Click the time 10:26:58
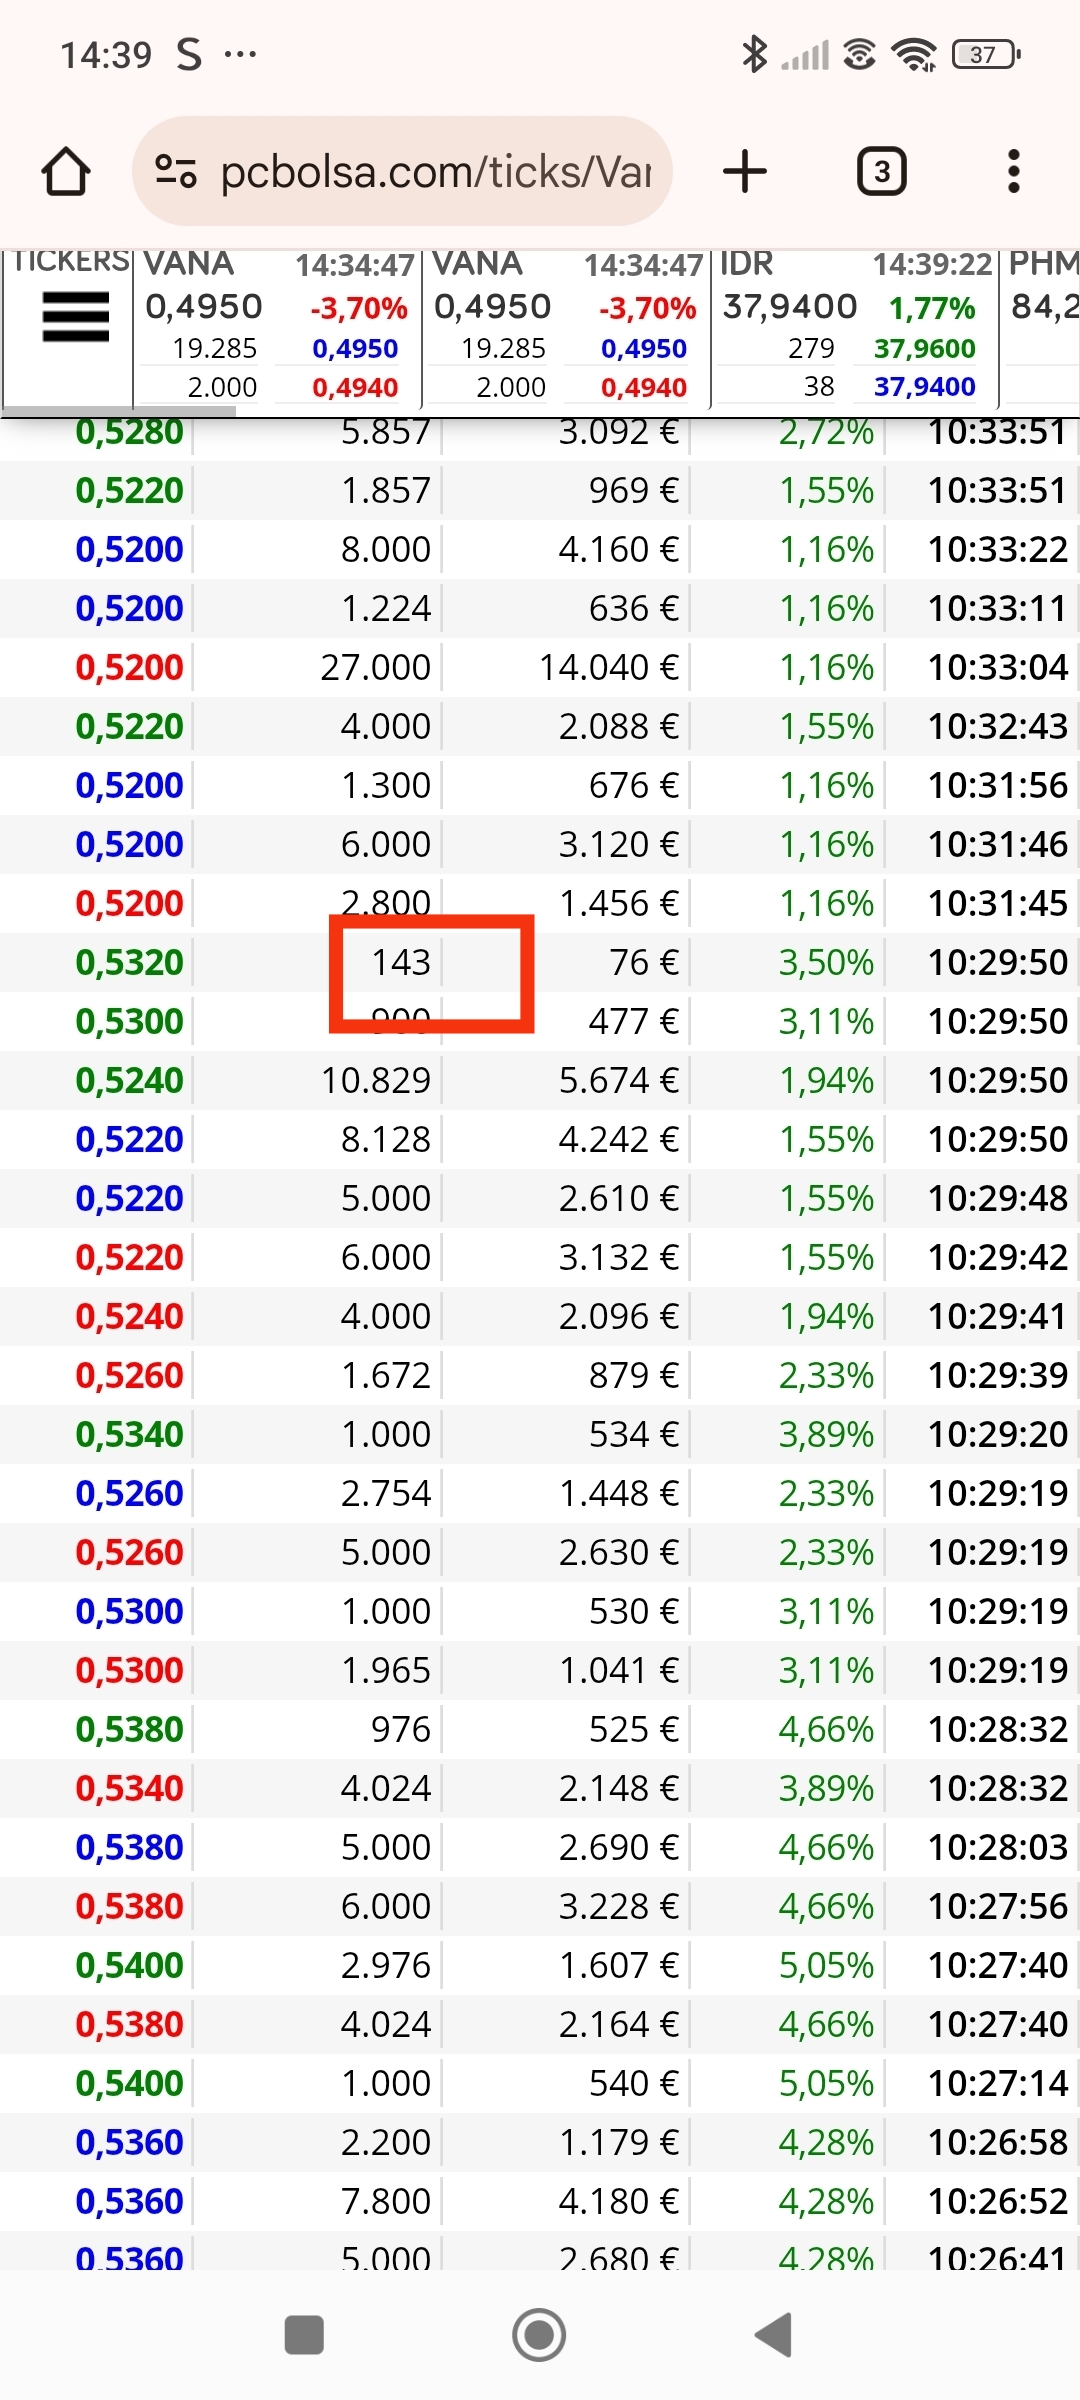The image size is (1080, 2400). click(998, 2142)
